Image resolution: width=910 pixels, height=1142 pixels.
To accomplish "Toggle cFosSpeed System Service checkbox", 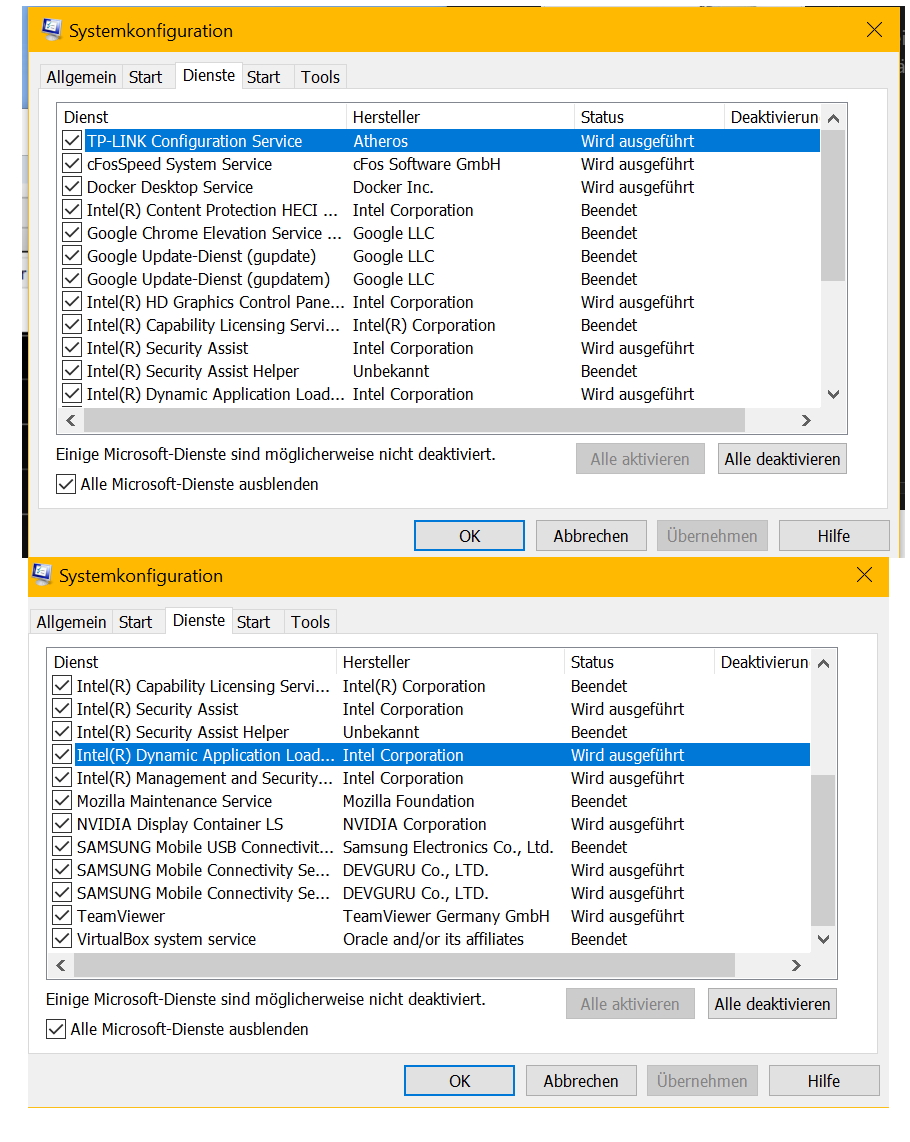I will pyautogui.click(x=72, y=164).
